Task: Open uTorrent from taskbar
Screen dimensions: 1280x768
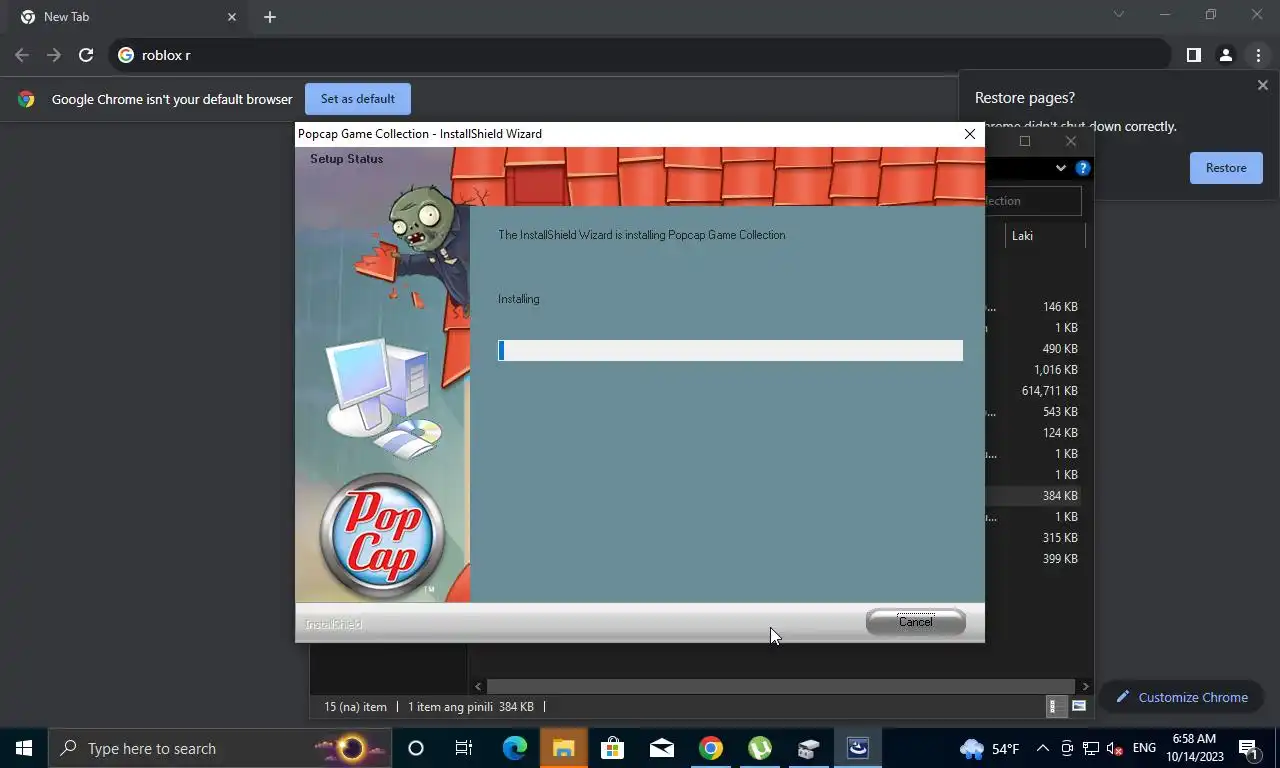Action: [759, 748]
